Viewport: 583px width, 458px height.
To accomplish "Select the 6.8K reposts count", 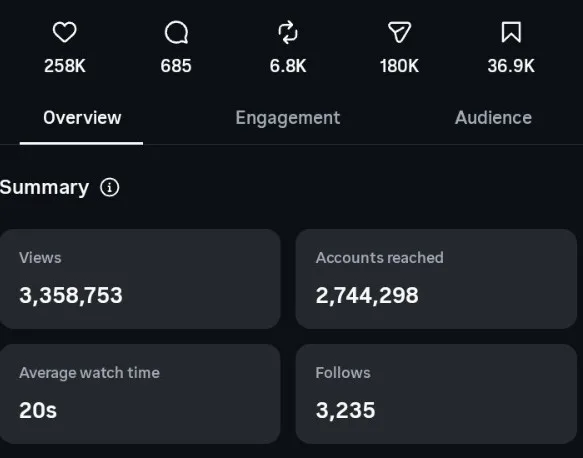I will pyautogui.click(x=288, y=66).
